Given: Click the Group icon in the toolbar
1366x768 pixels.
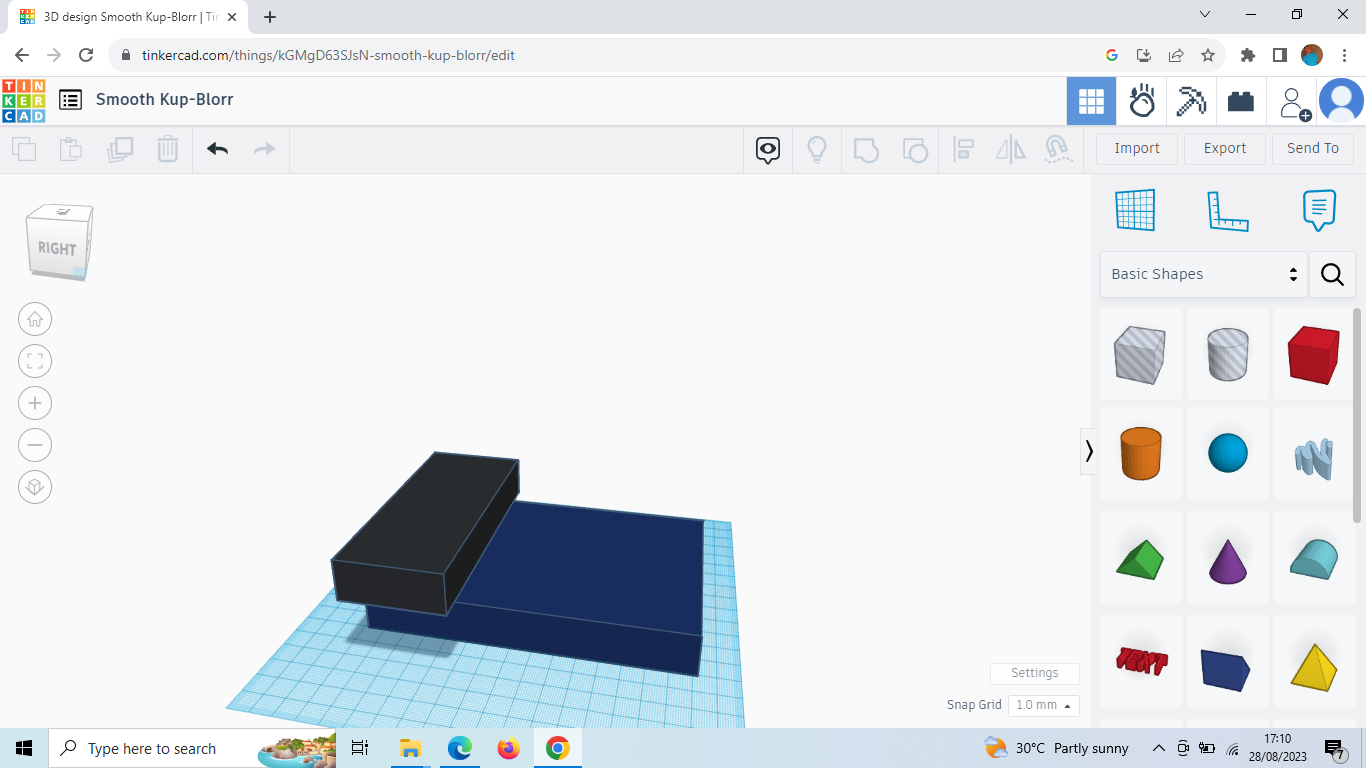Looking at the screenshot, I should tap(866, 148).
